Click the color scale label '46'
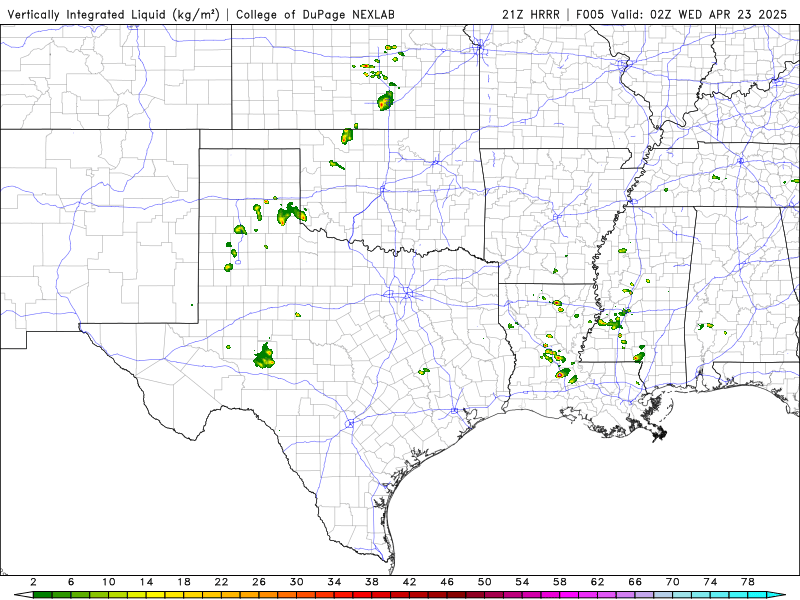The image size is (800, 600). click(447, 582)
